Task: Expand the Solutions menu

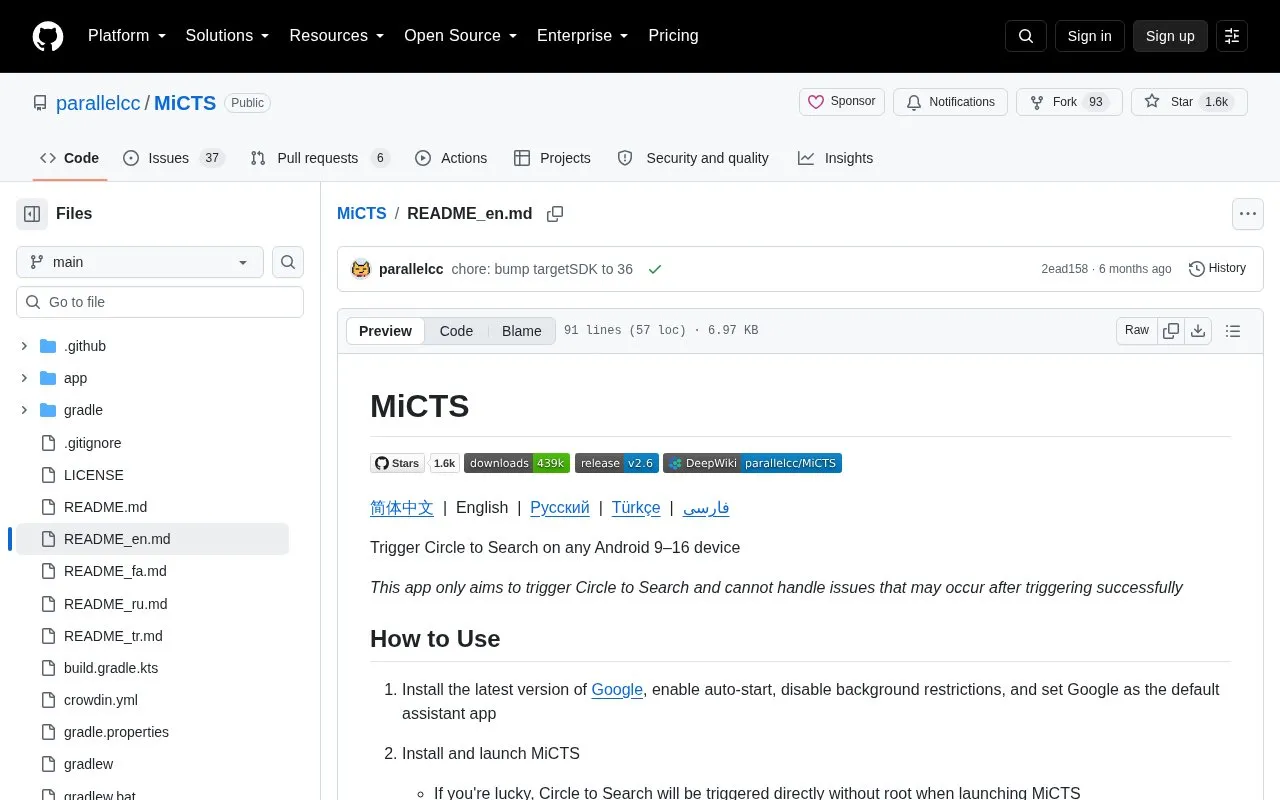Action: click(x=228, y=36)
